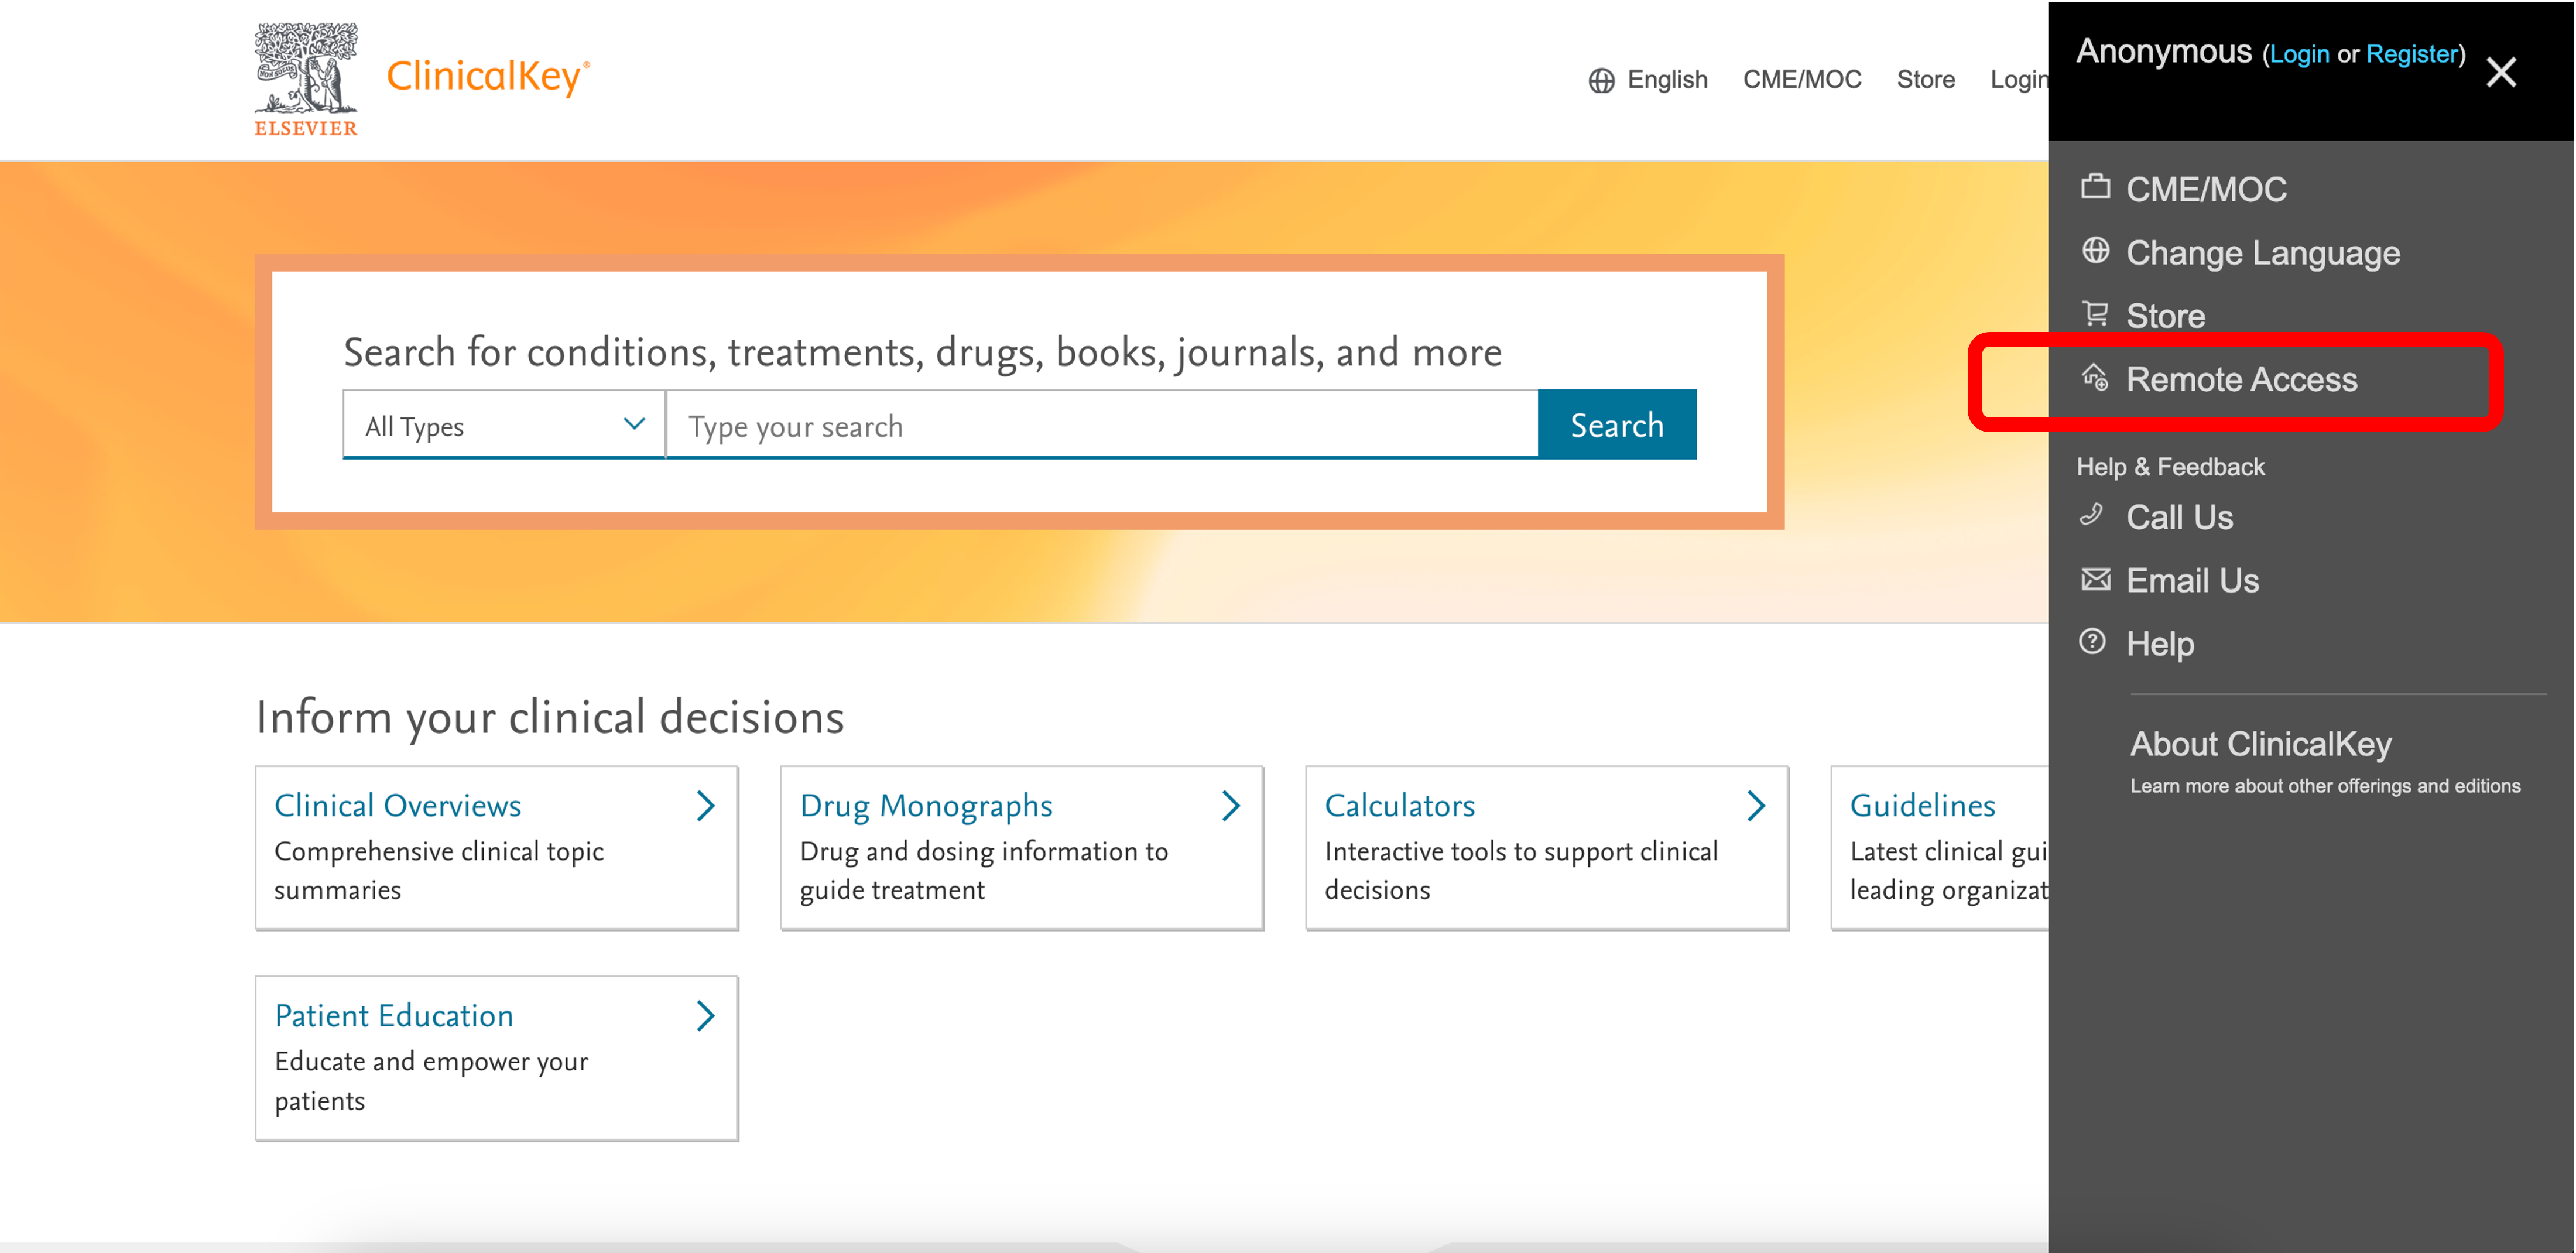Click the Elsevier tree logo

[305, 78]
